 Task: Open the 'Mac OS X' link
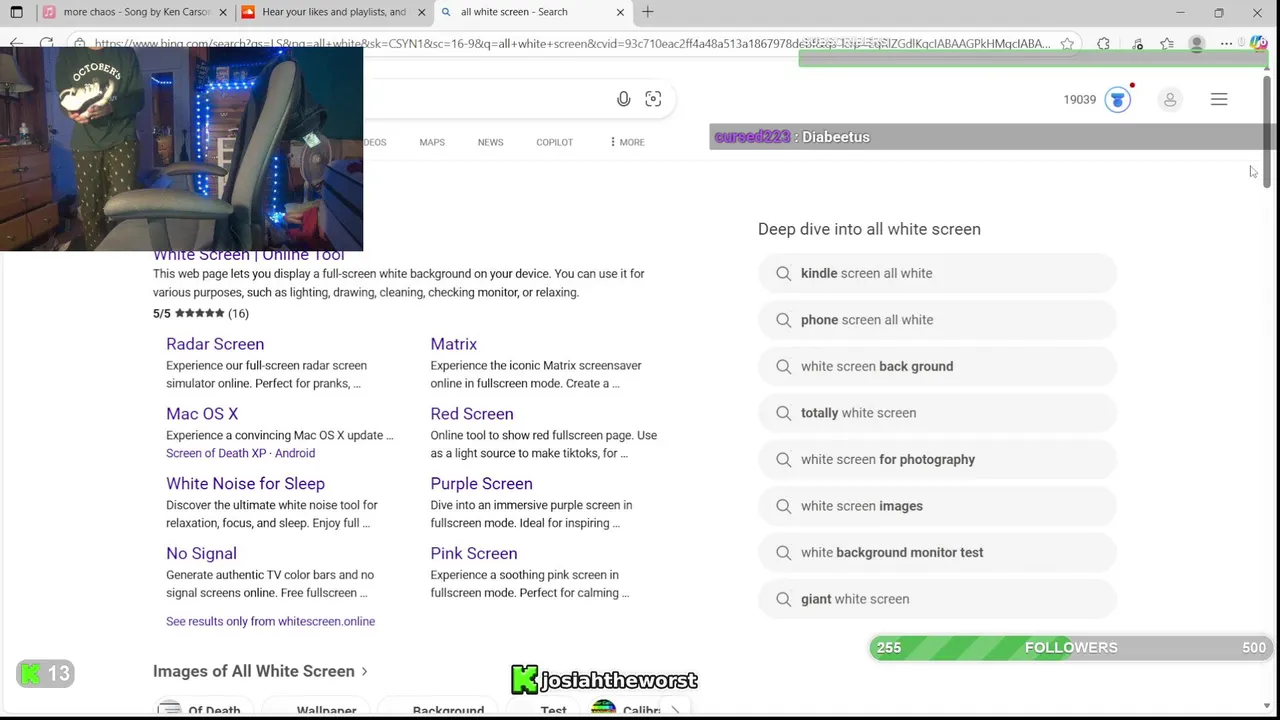[x=202, y=414]
